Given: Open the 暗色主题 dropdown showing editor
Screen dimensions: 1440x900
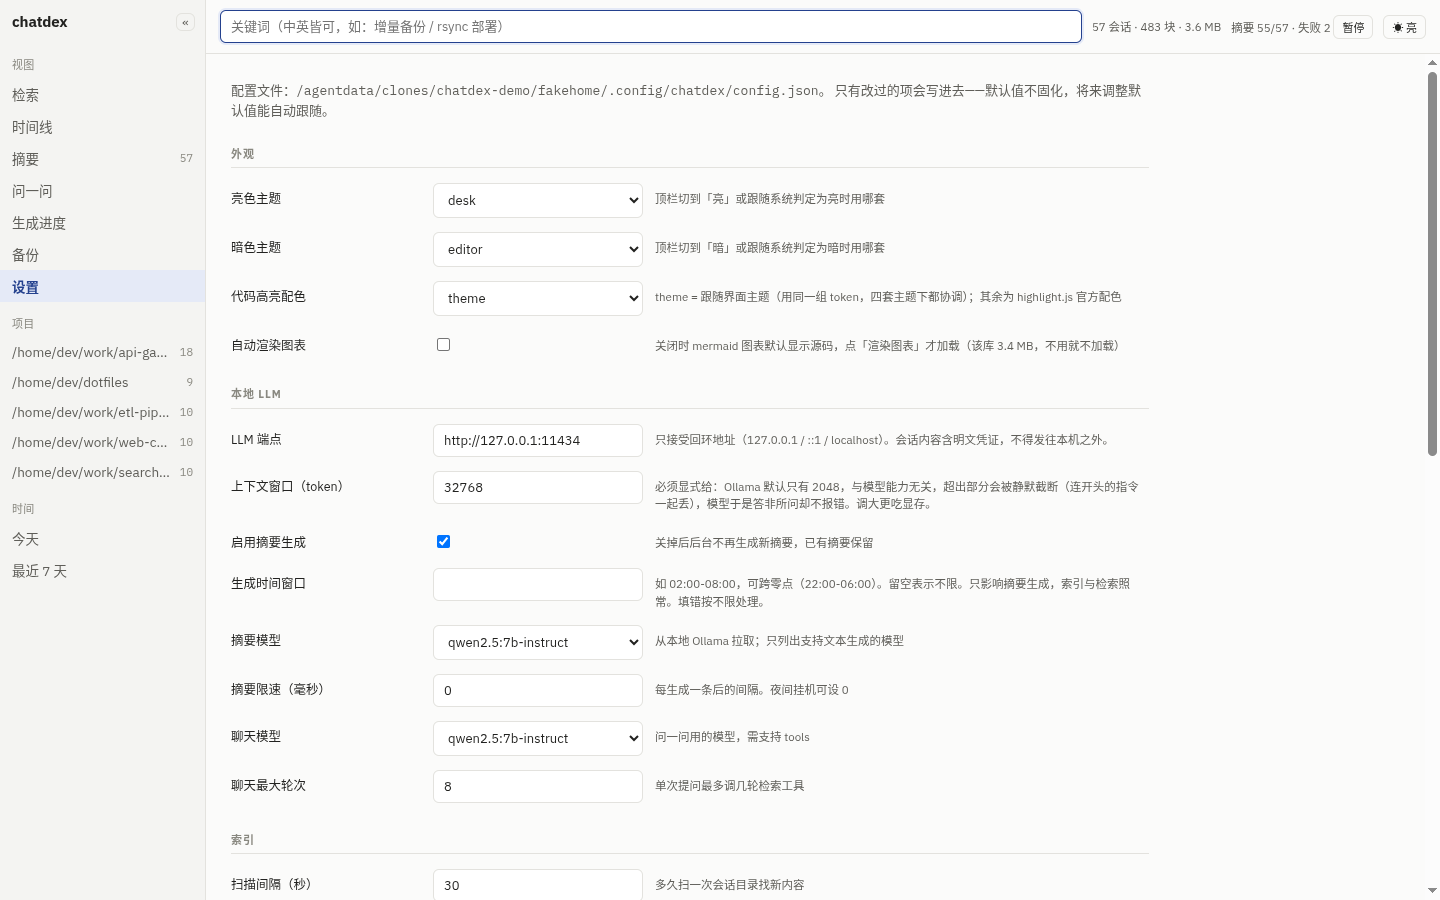Looking at the screenshot, I should [538, 249].
